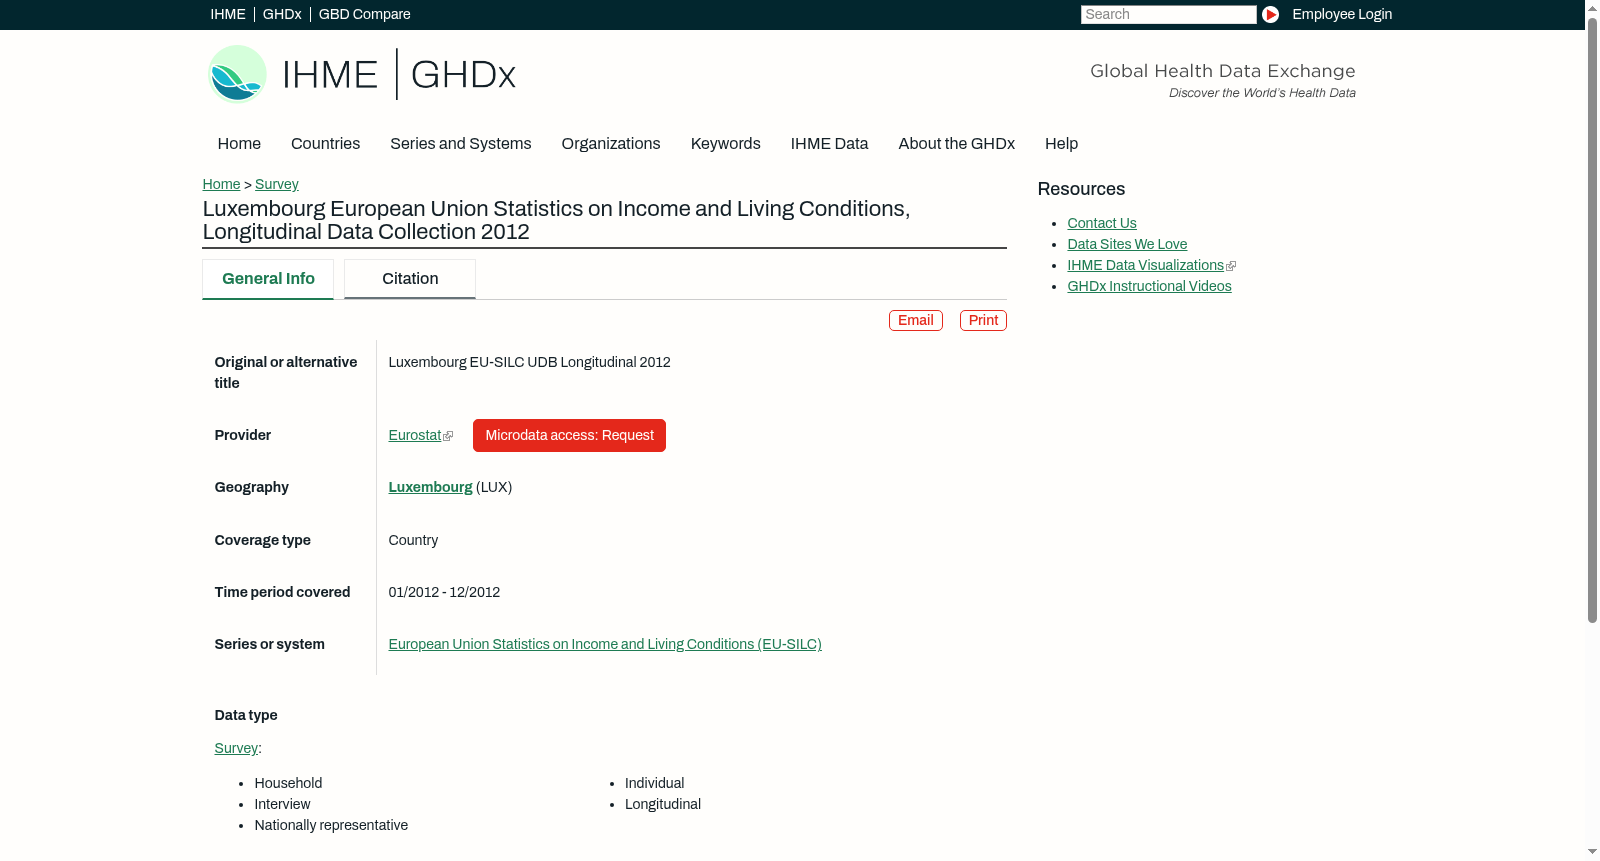Image resolution: width=1600 pixels, height=861 pixels.
Task: Open the Contact Us resource link
Action: coord(1102,224)
